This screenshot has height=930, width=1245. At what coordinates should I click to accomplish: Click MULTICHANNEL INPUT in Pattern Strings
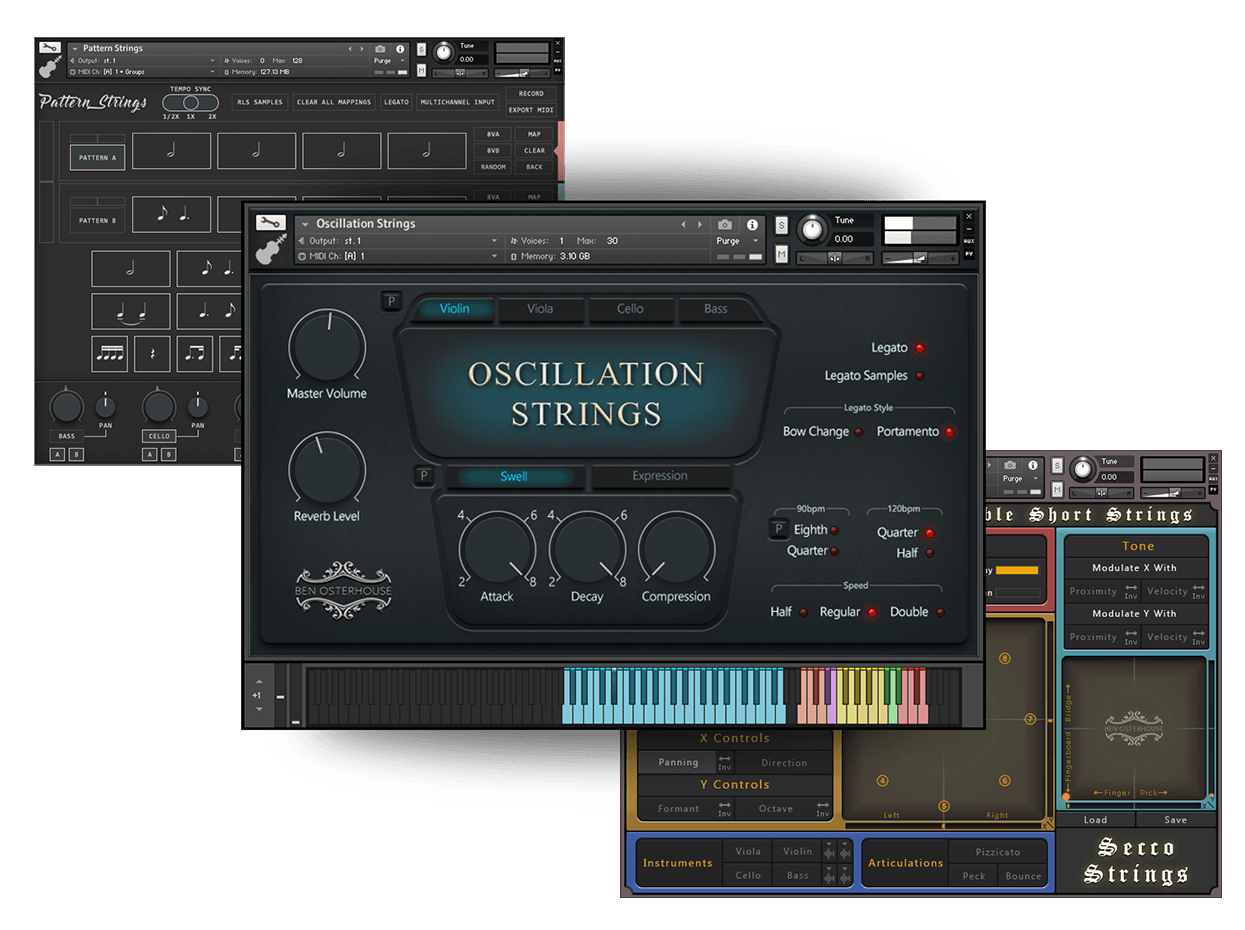point(458,102)
